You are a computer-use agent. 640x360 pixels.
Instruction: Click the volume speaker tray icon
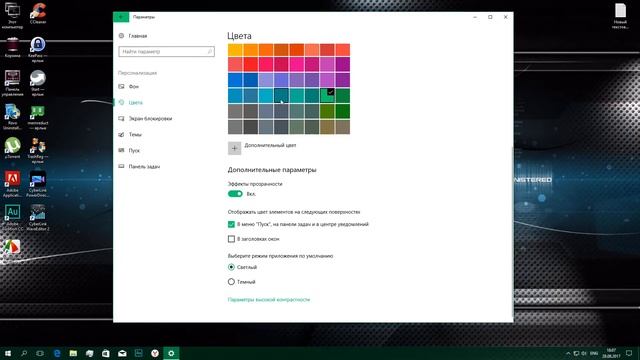tap(584, 353)
